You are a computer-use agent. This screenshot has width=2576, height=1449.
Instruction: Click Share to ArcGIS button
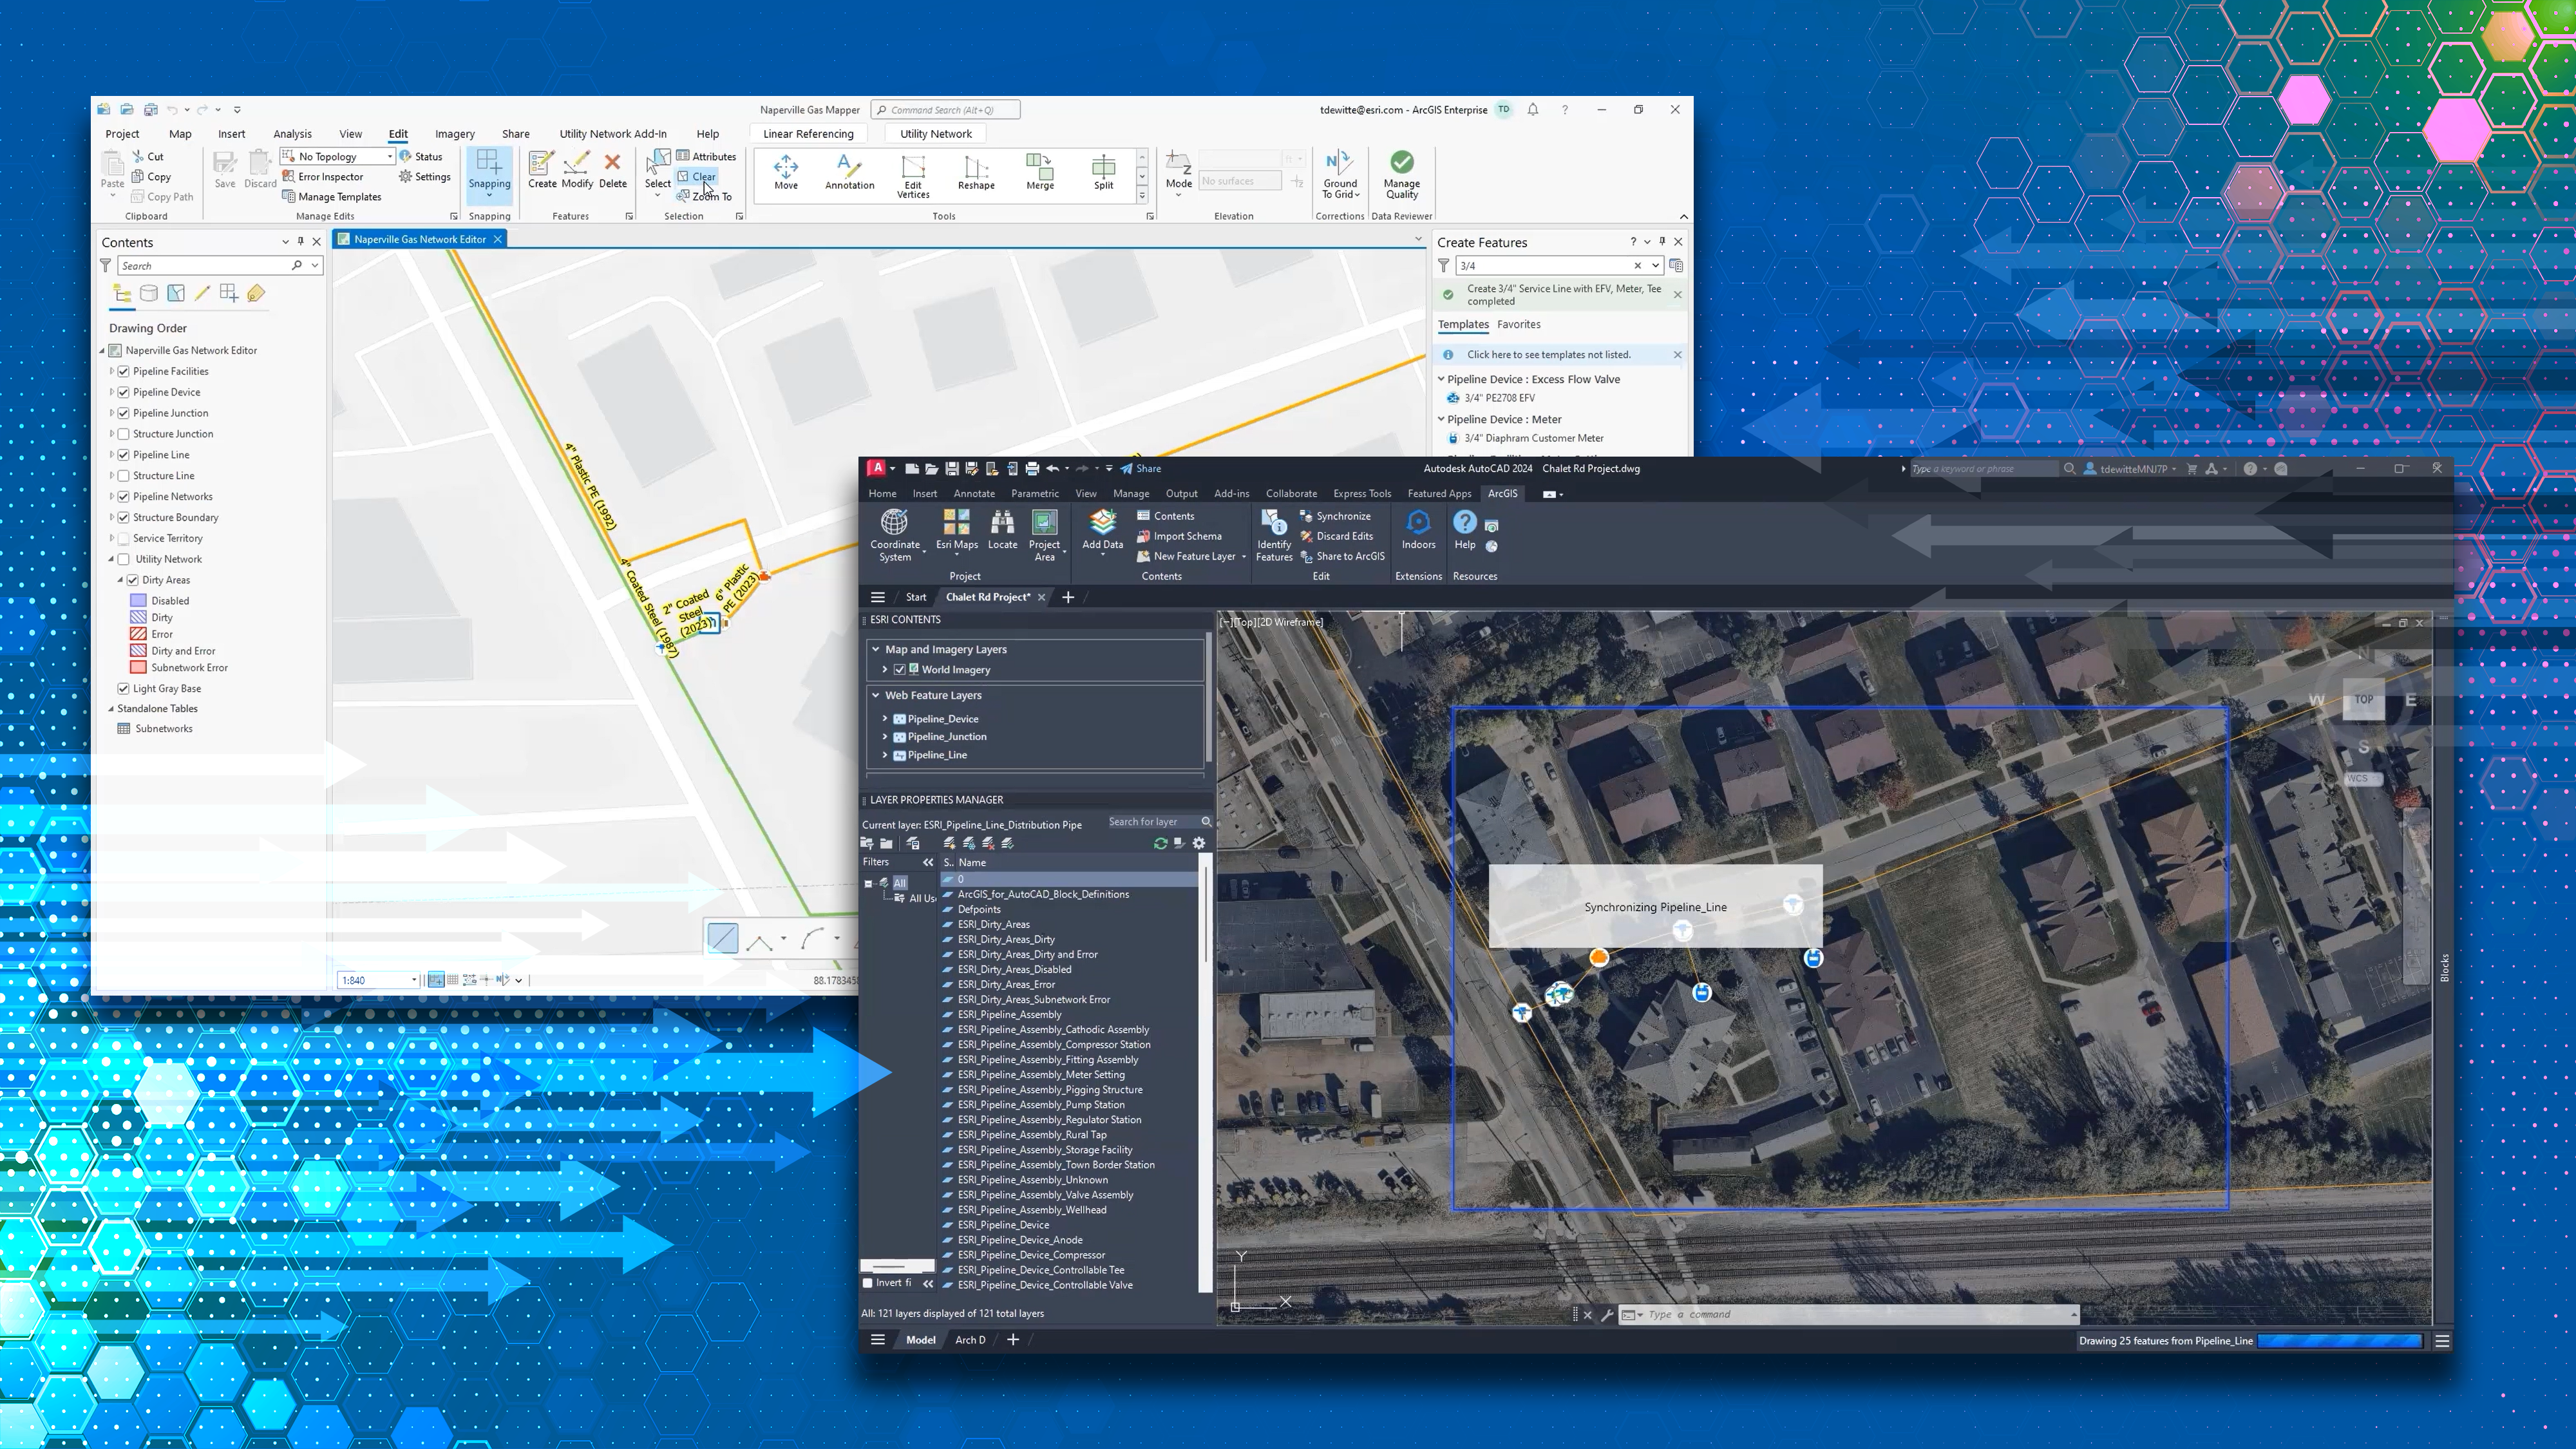click(x=1342, y=557)
